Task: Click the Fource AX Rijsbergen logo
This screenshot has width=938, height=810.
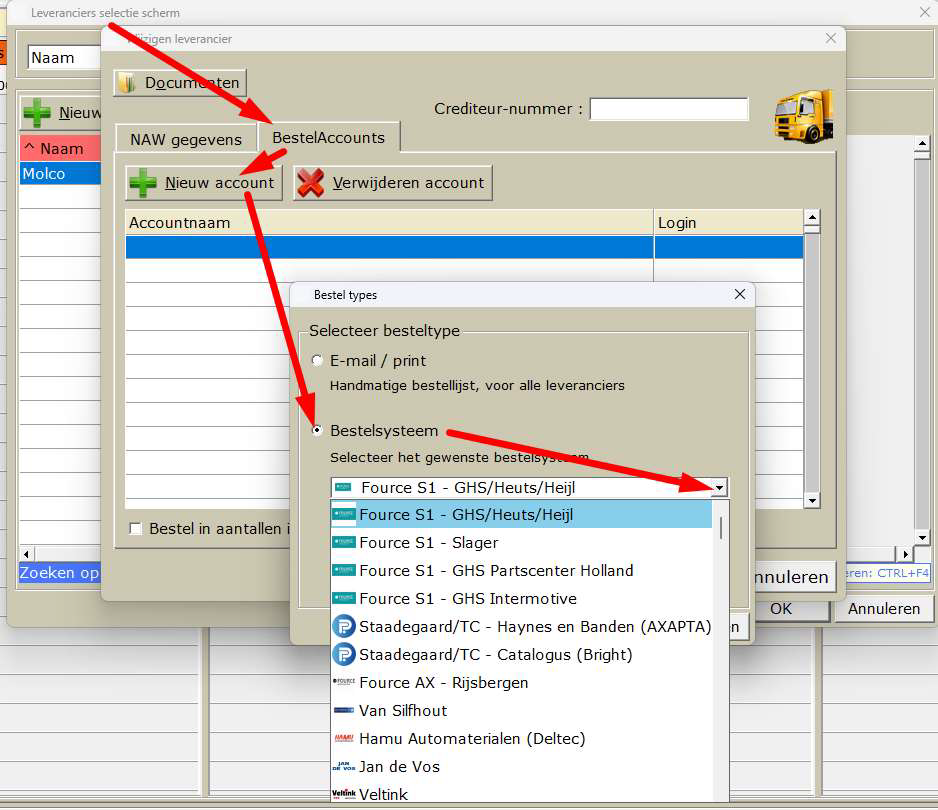Action: [344, 682]
